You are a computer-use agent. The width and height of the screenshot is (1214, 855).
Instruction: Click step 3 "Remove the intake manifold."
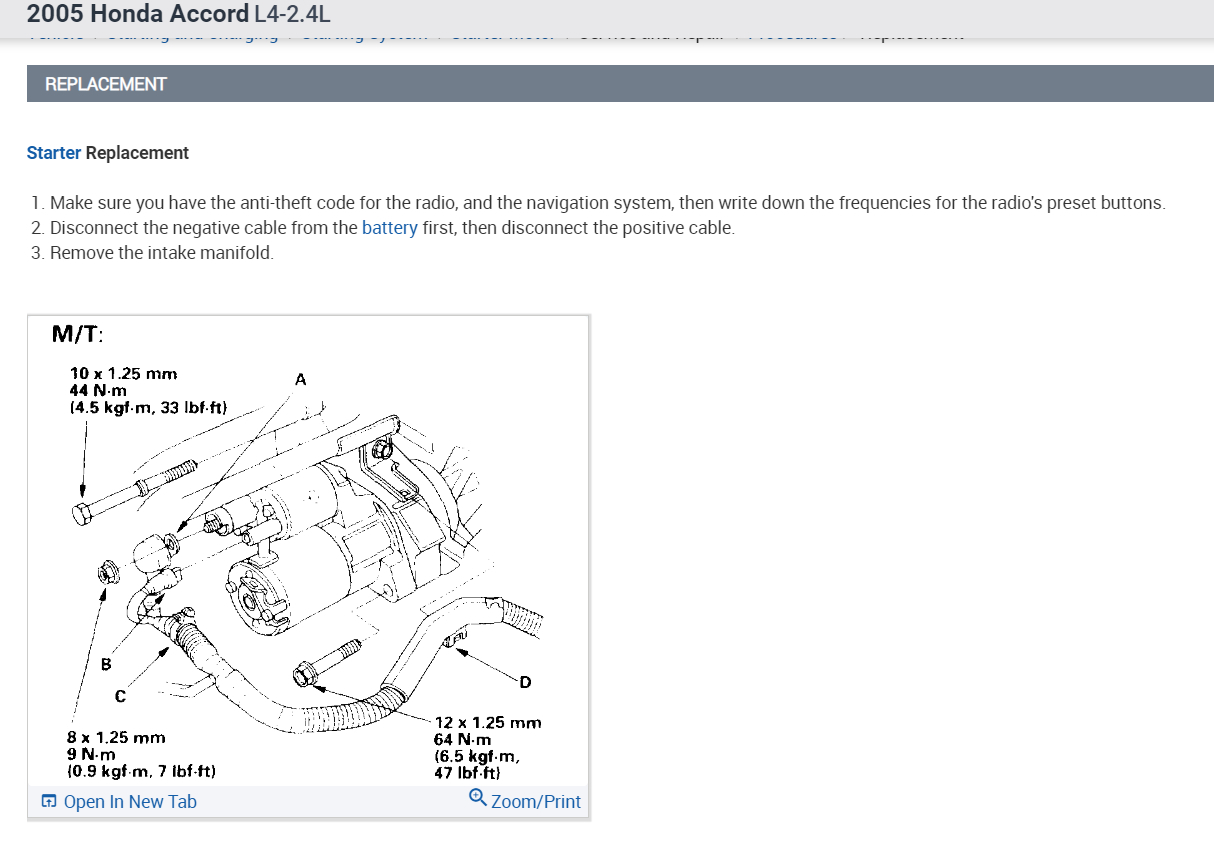coord(161,252)
